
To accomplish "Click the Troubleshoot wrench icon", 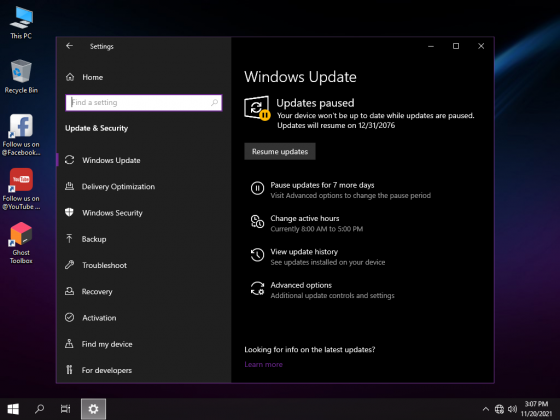I will click(70, 265).
